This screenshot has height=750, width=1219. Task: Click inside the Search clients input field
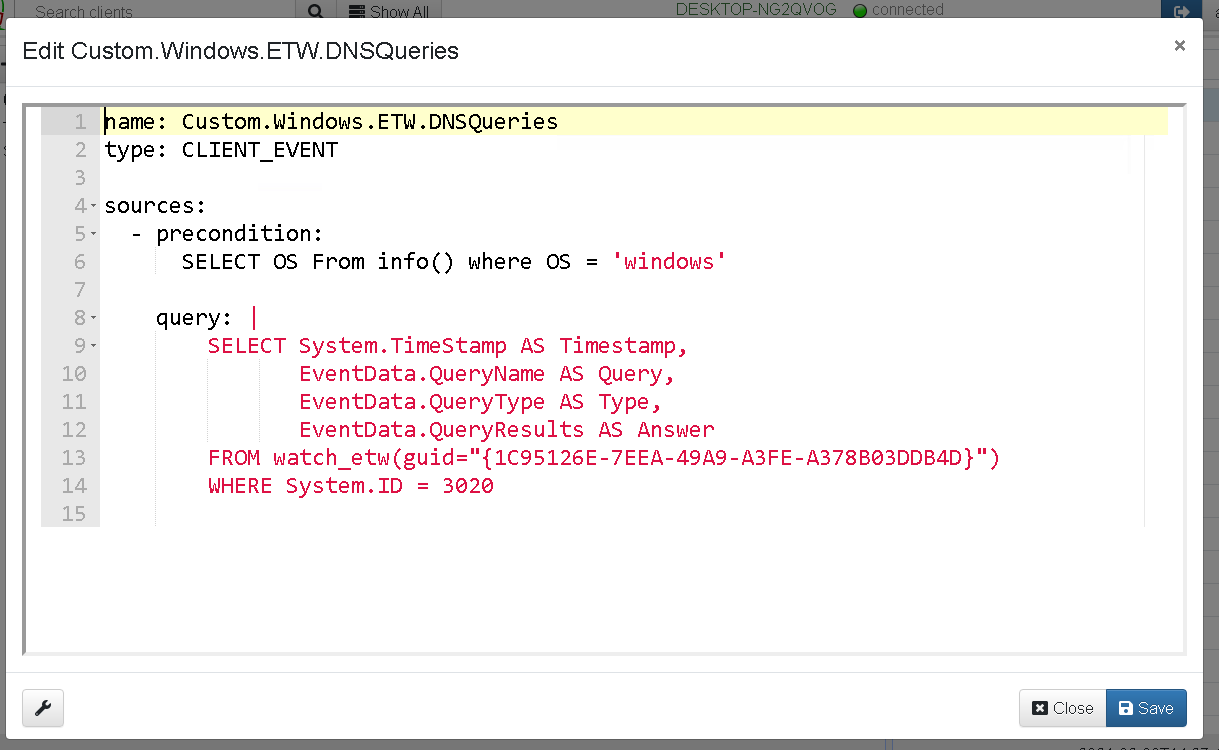(x=150, y=11)
